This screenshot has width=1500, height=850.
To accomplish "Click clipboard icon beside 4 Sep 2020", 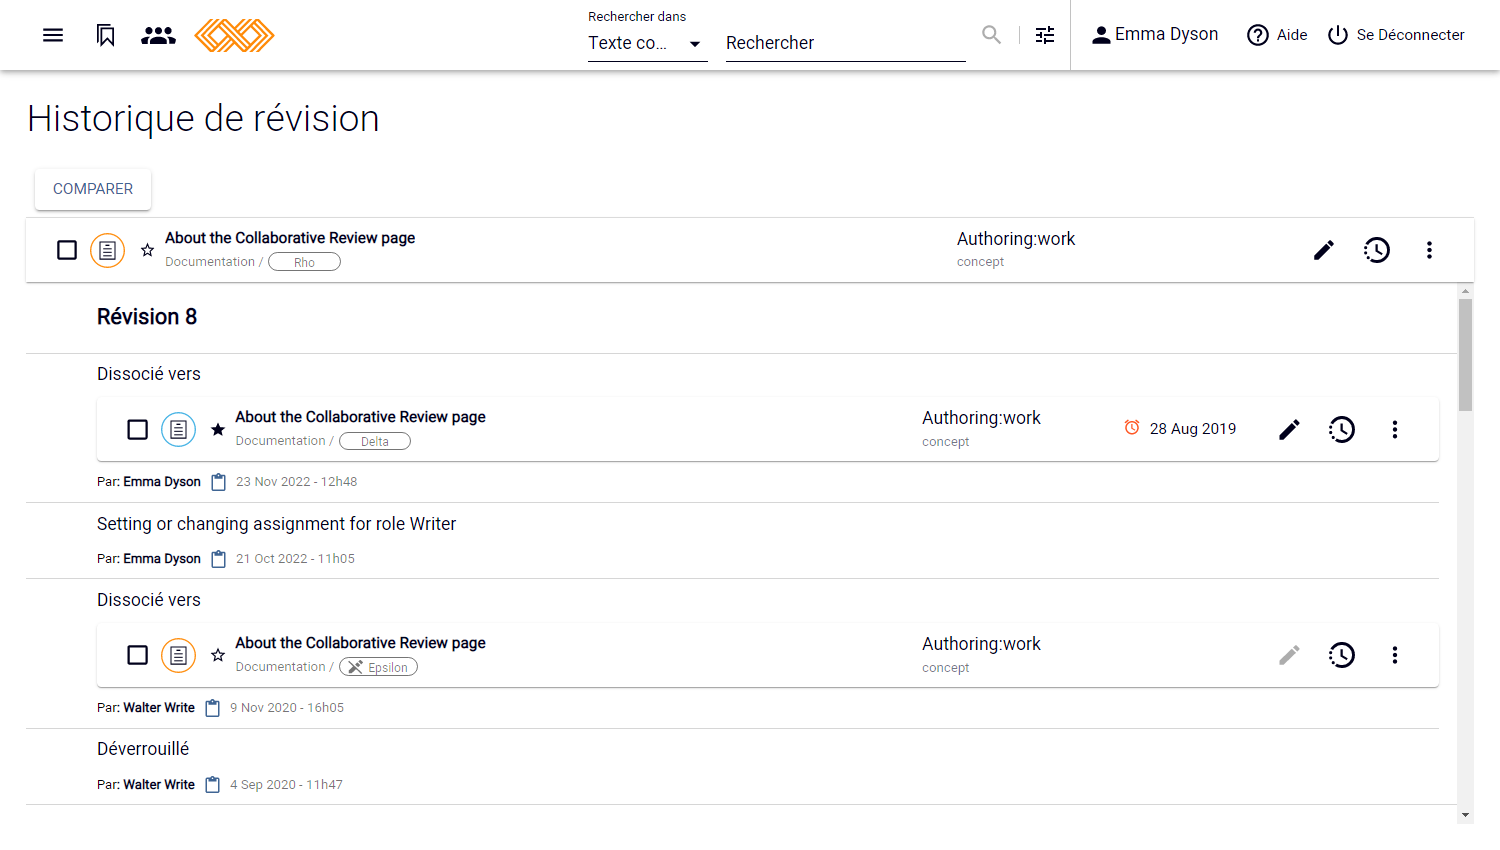I will coord(213,785).
